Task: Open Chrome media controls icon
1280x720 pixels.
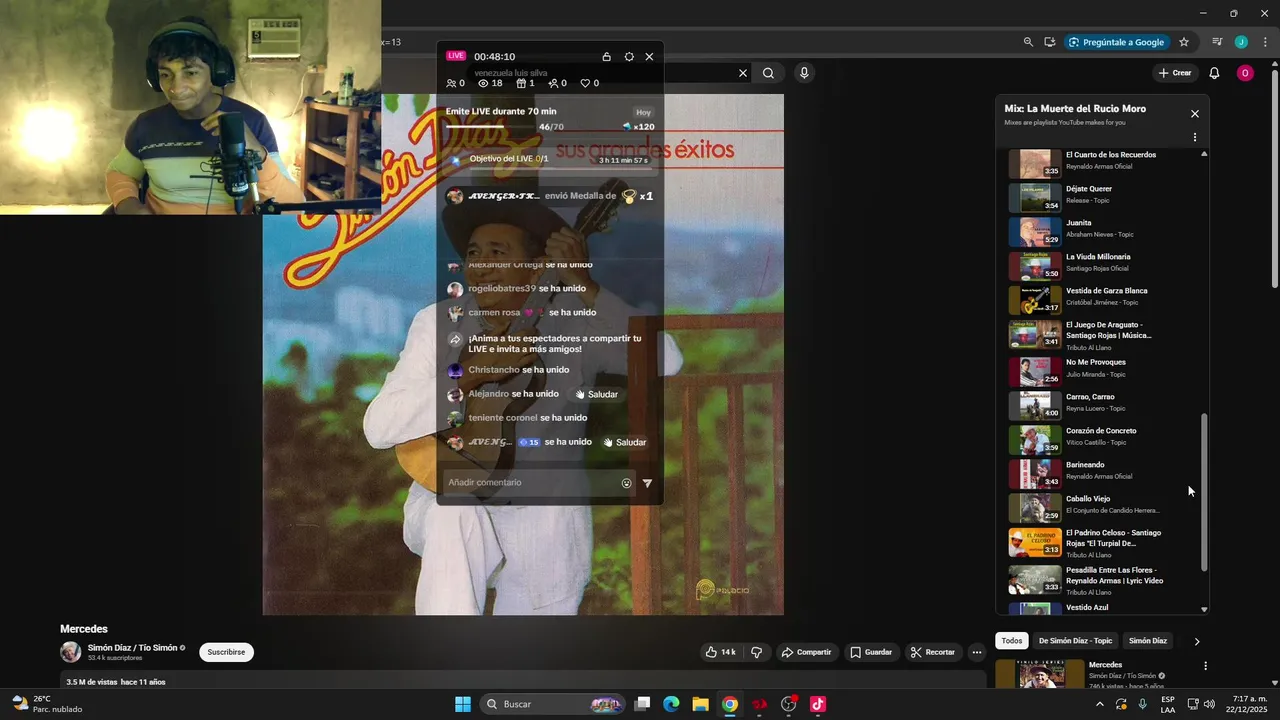Action: click(x=1217, y=42)
